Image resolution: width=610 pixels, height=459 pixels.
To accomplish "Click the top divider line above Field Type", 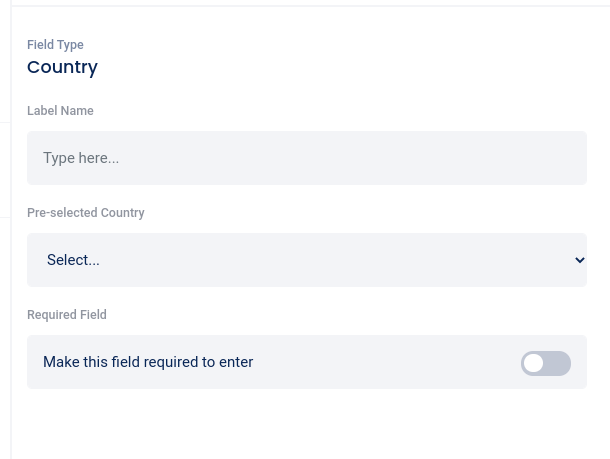I will pyautogui.click(x=310, y=6).
